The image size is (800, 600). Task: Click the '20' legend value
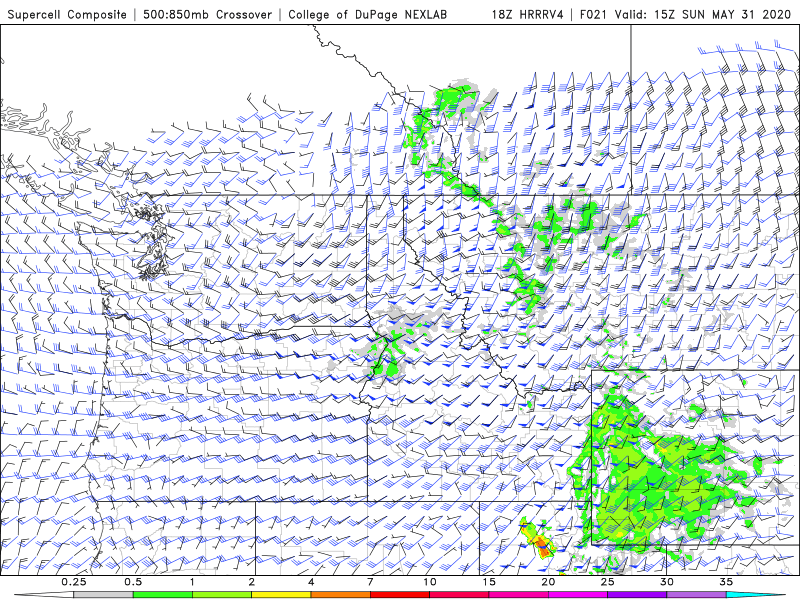click(548, 582)
